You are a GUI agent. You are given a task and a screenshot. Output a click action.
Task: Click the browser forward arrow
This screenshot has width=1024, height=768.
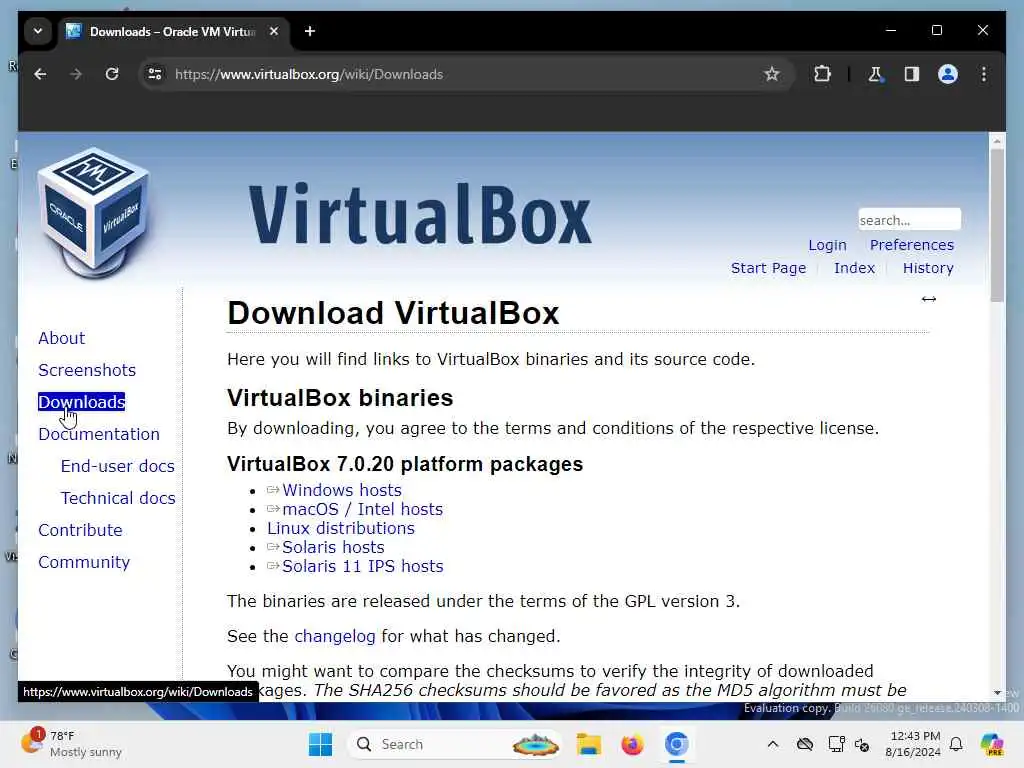[76, 74]
